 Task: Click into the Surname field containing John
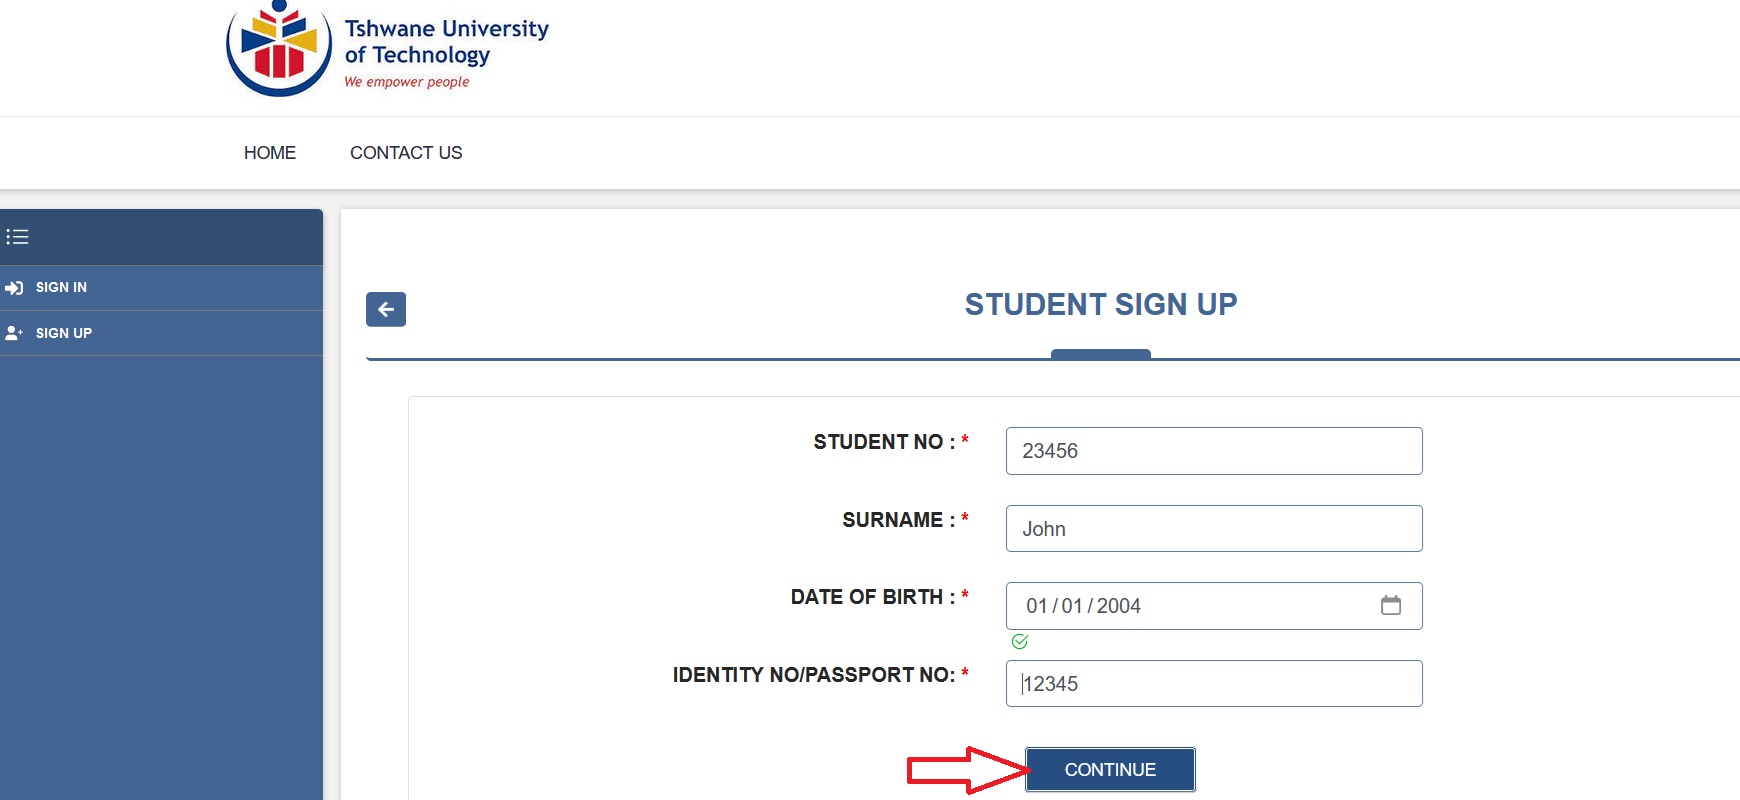[x=1213, y=529]
